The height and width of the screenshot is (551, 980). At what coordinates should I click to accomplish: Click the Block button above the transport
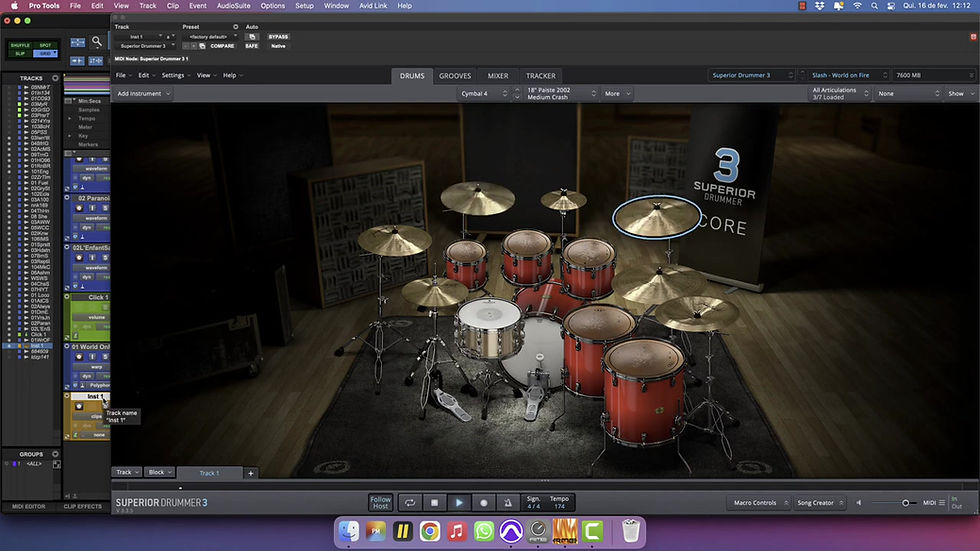(160, 472)
